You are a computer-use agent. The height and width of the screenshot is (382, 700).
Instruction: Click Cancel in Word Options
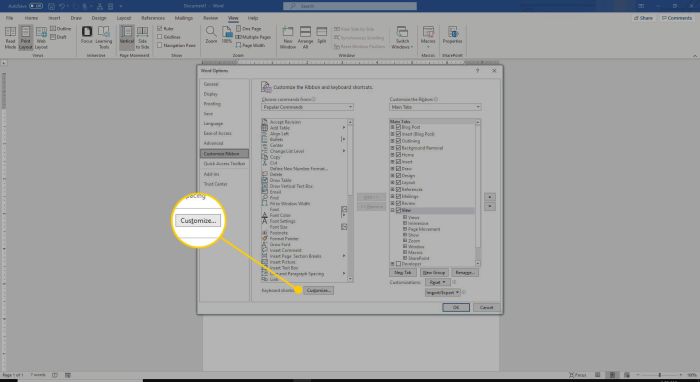click(486, 307)
